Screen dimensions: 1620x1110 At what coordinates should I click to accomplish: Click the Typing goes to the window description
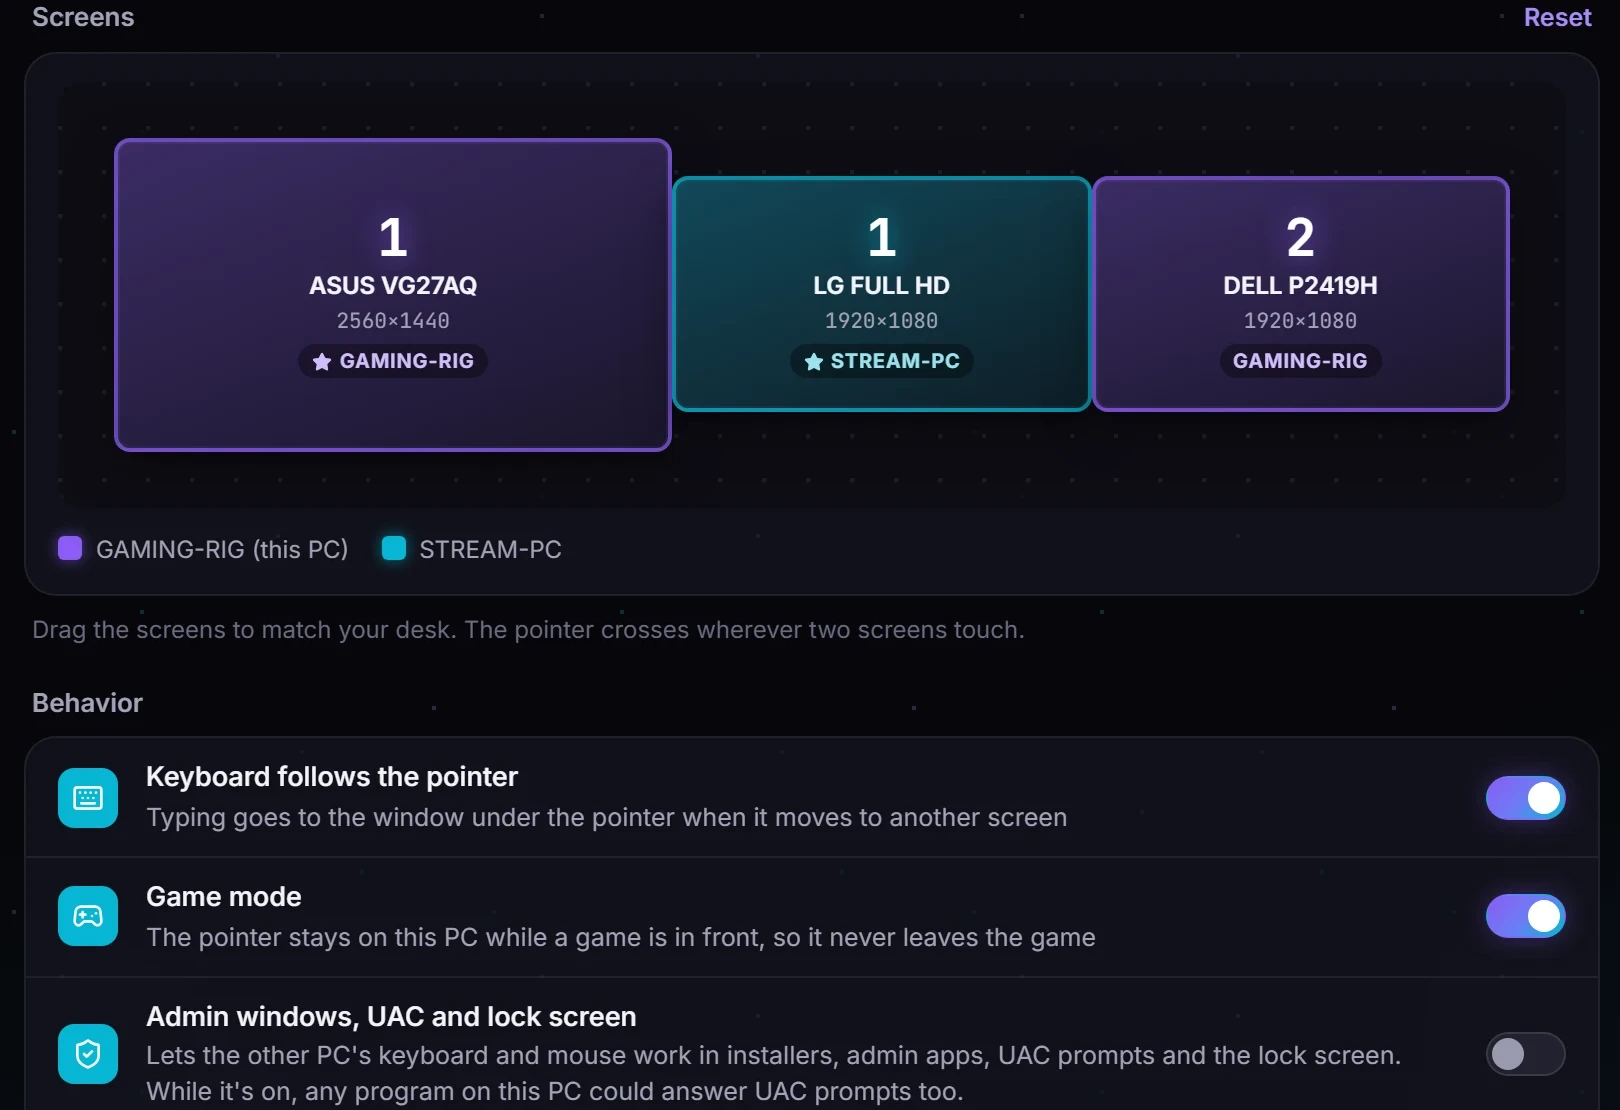click(x=607, y=818)
